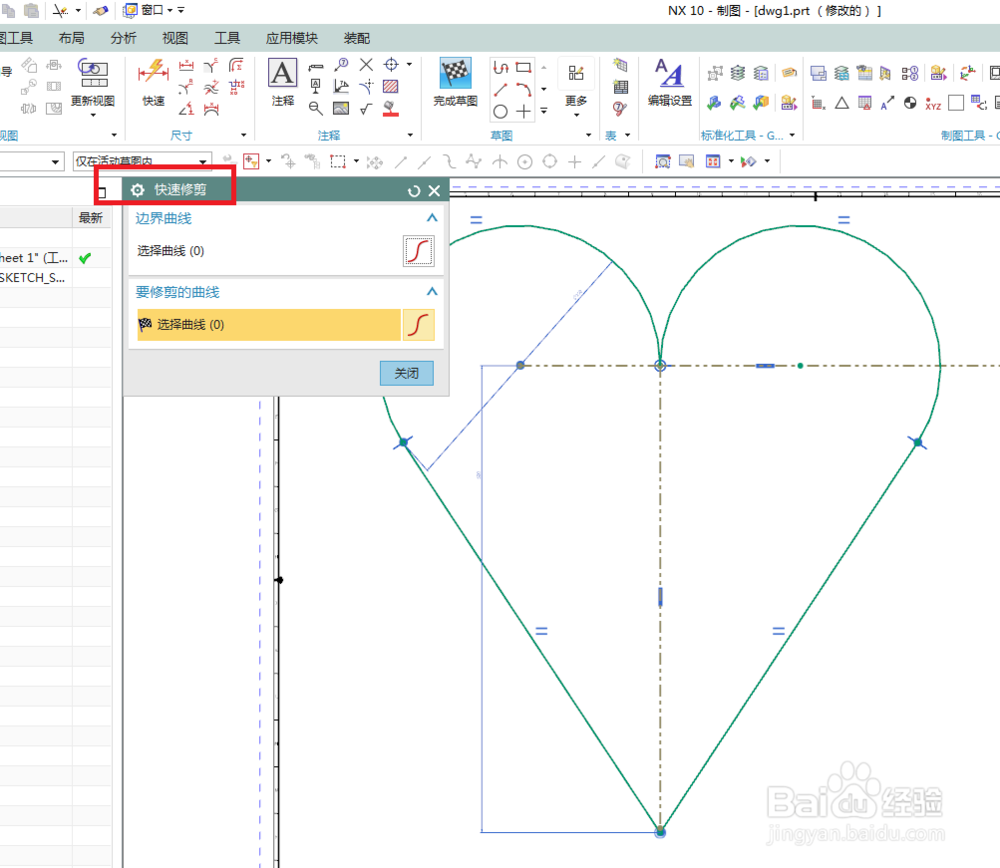Select the Profile curve sketch tool
Image resolution: width=1000 pixels, height=868 pixels.
coord(501,67)
